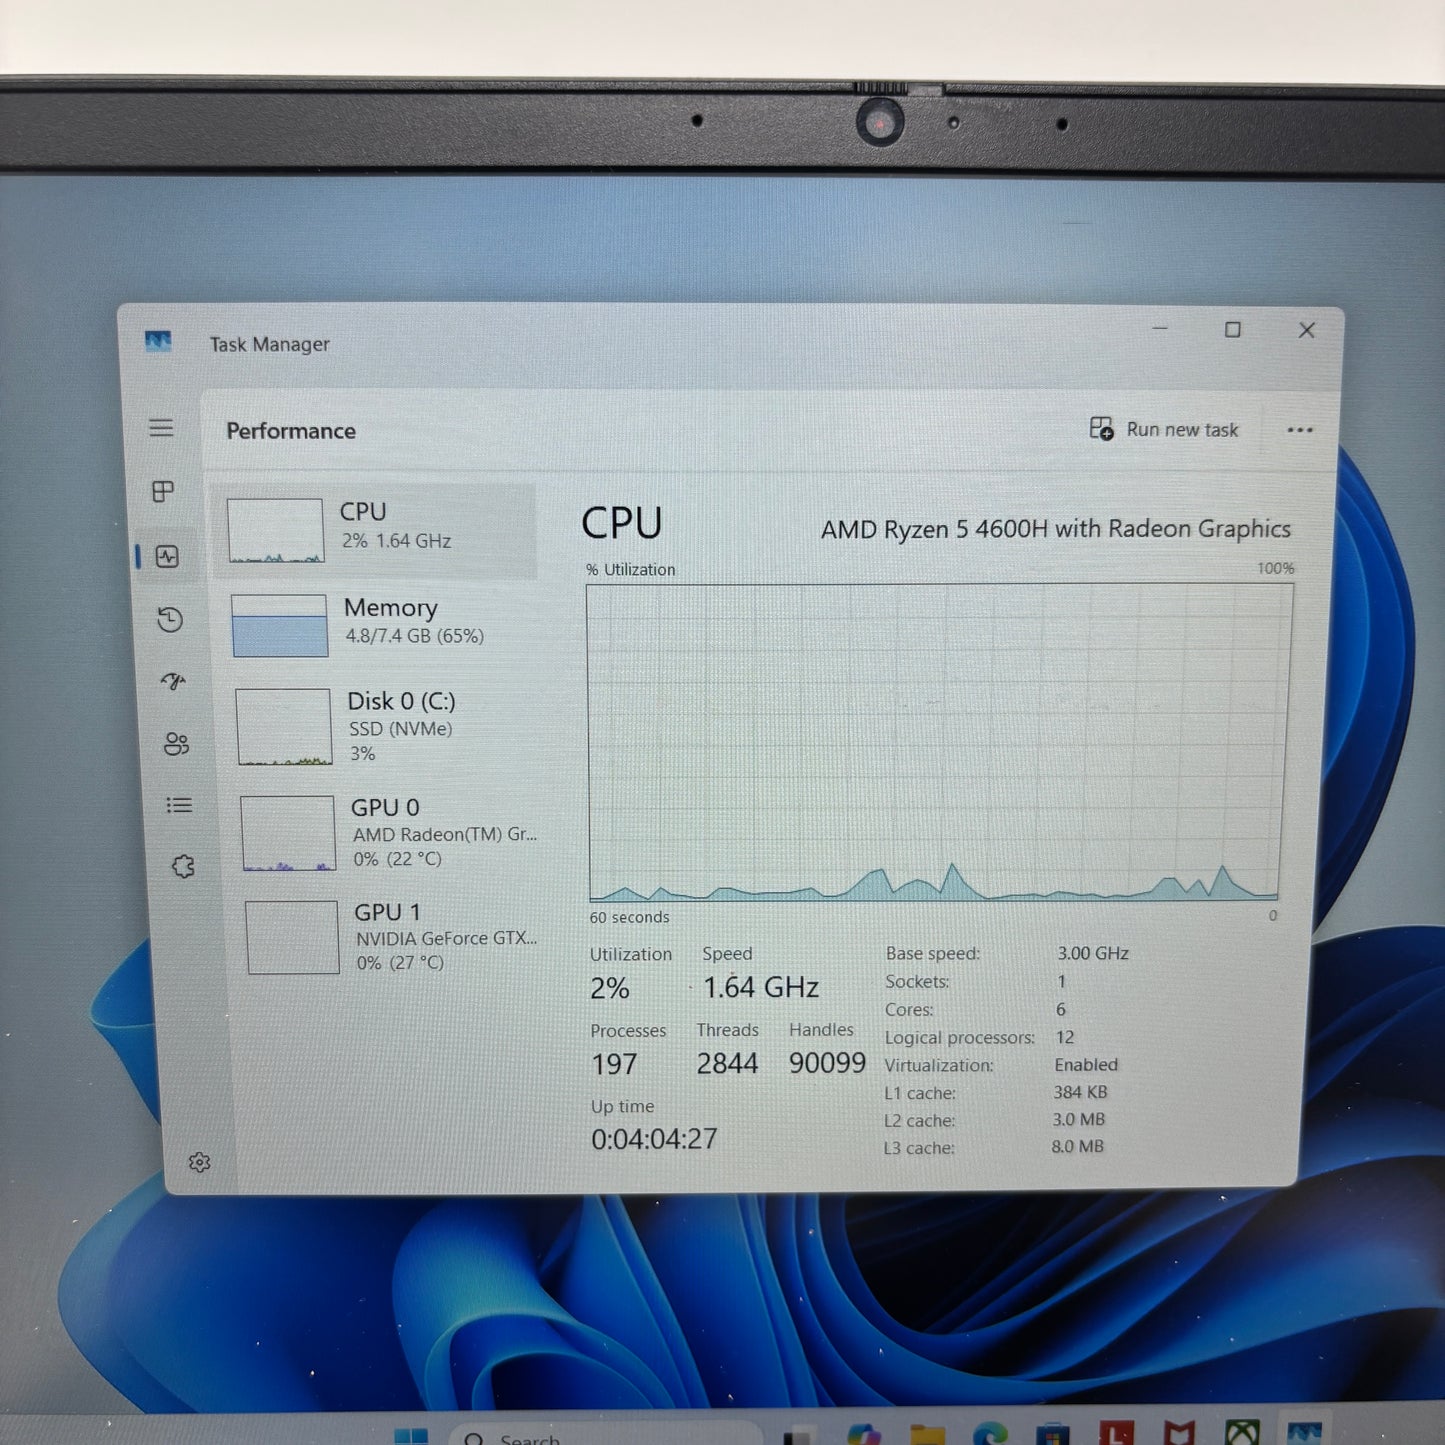Screen dimensions: 1445x1445
Task: Open the App history page icon
Action: [x=170, y=620]
